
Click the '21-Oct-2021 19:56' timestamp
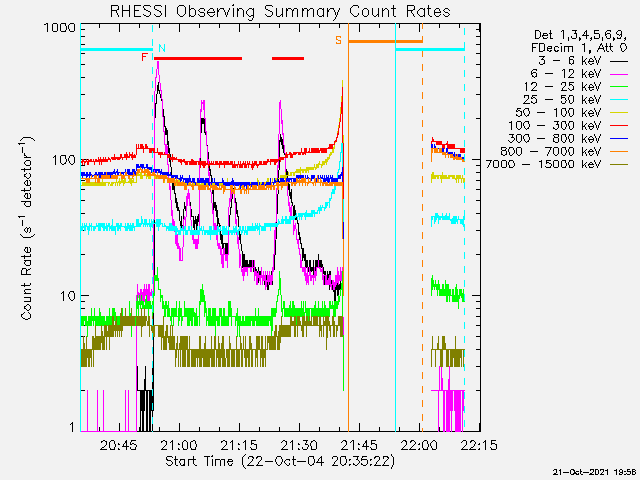point(596,472)
